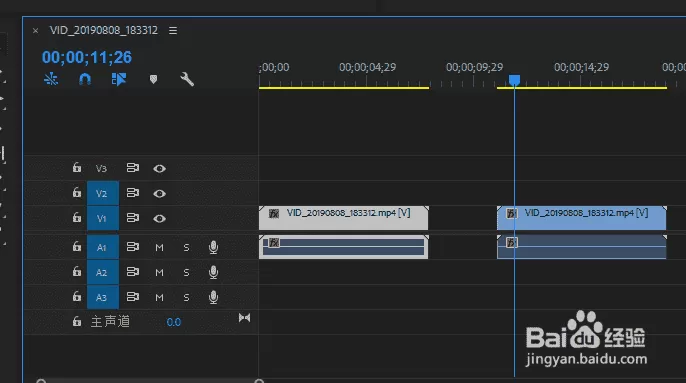Click fx badge on first video clip
The width and height of the screenshot is (686, 383).
tap(274, 214)
